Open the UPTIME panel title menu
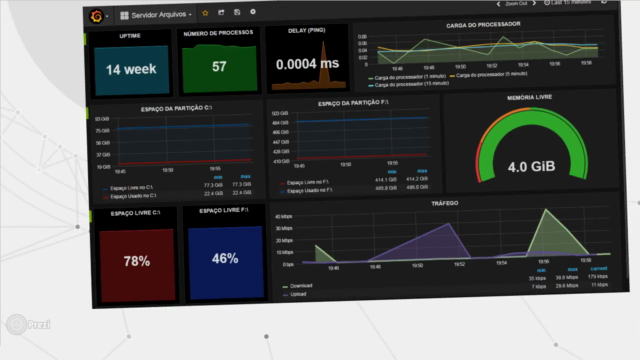This screenshot has width=640, height=360. tap(130, 36)
